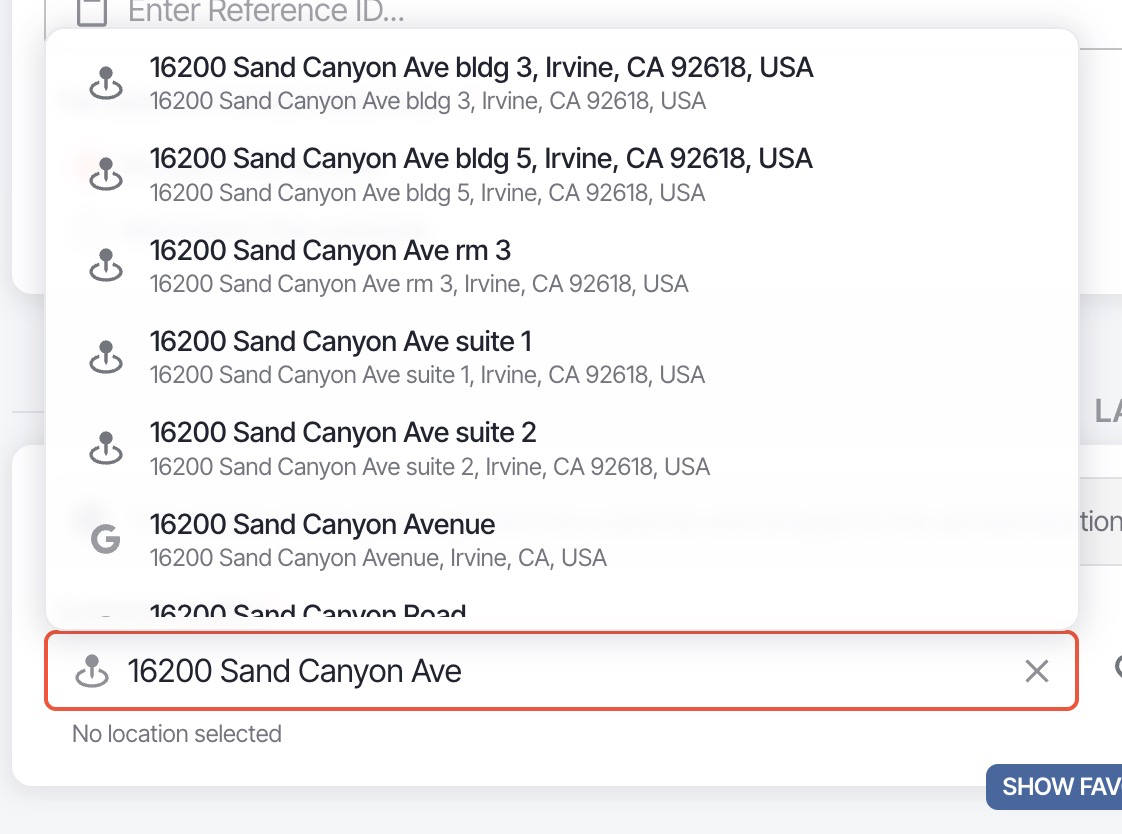Viewport: 1122px width, 834px height.
Task: Click the pin icon beside the suite 2 suggestion
Action: coord(106,447)
